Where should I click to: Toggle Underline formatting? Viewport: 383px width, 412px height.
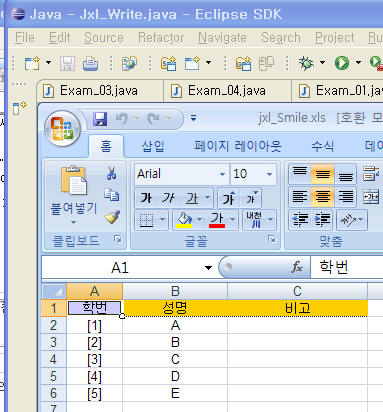pos(192,198)
